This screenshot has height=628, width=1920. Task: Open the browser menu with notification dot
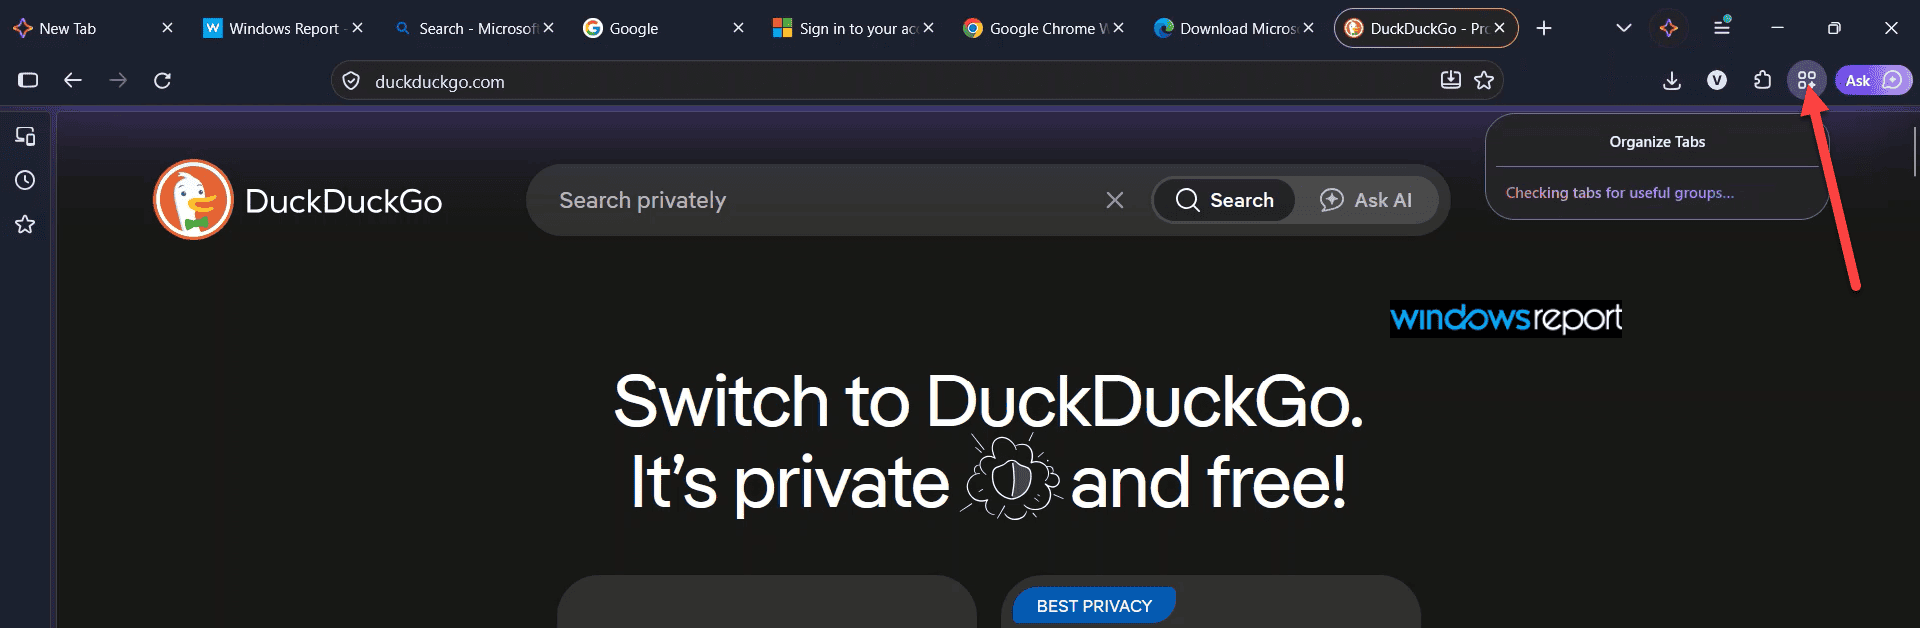coord(1722,27)
